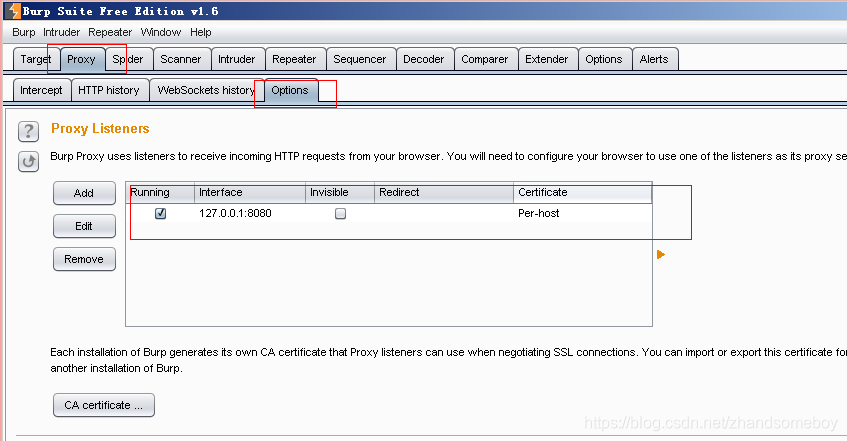Open the Decoder tab
The image size is (847, 441).
coord(424,59)
